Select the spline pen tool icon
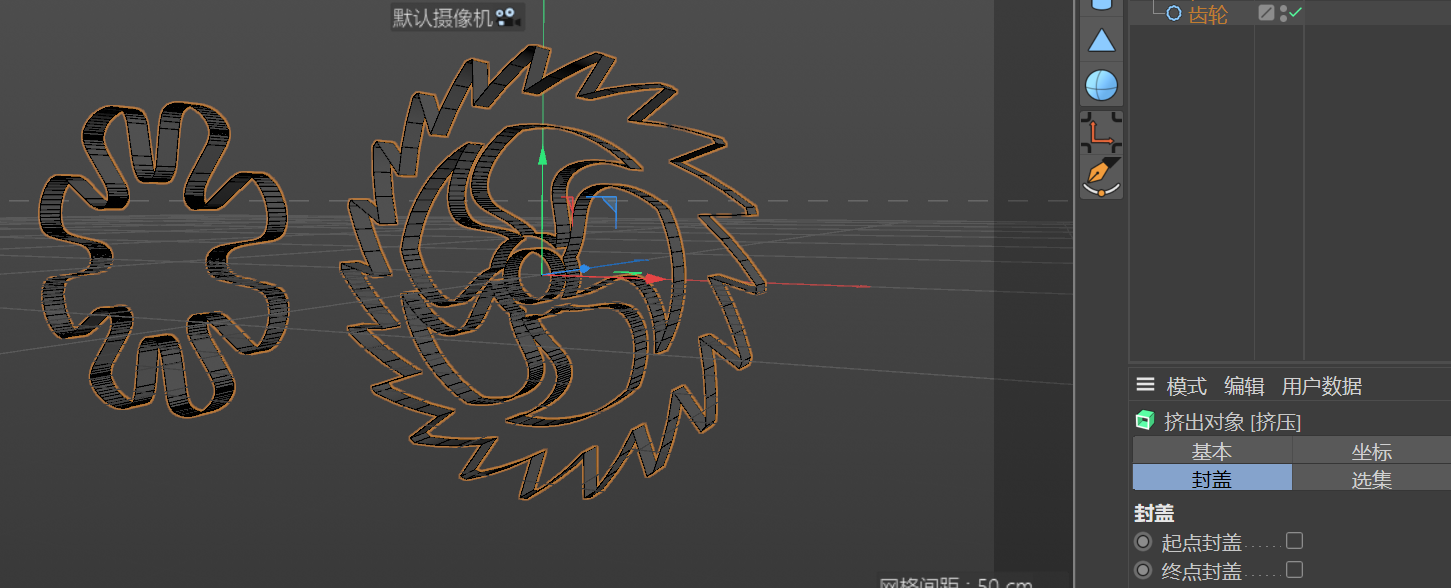 tap(1101, 176)
